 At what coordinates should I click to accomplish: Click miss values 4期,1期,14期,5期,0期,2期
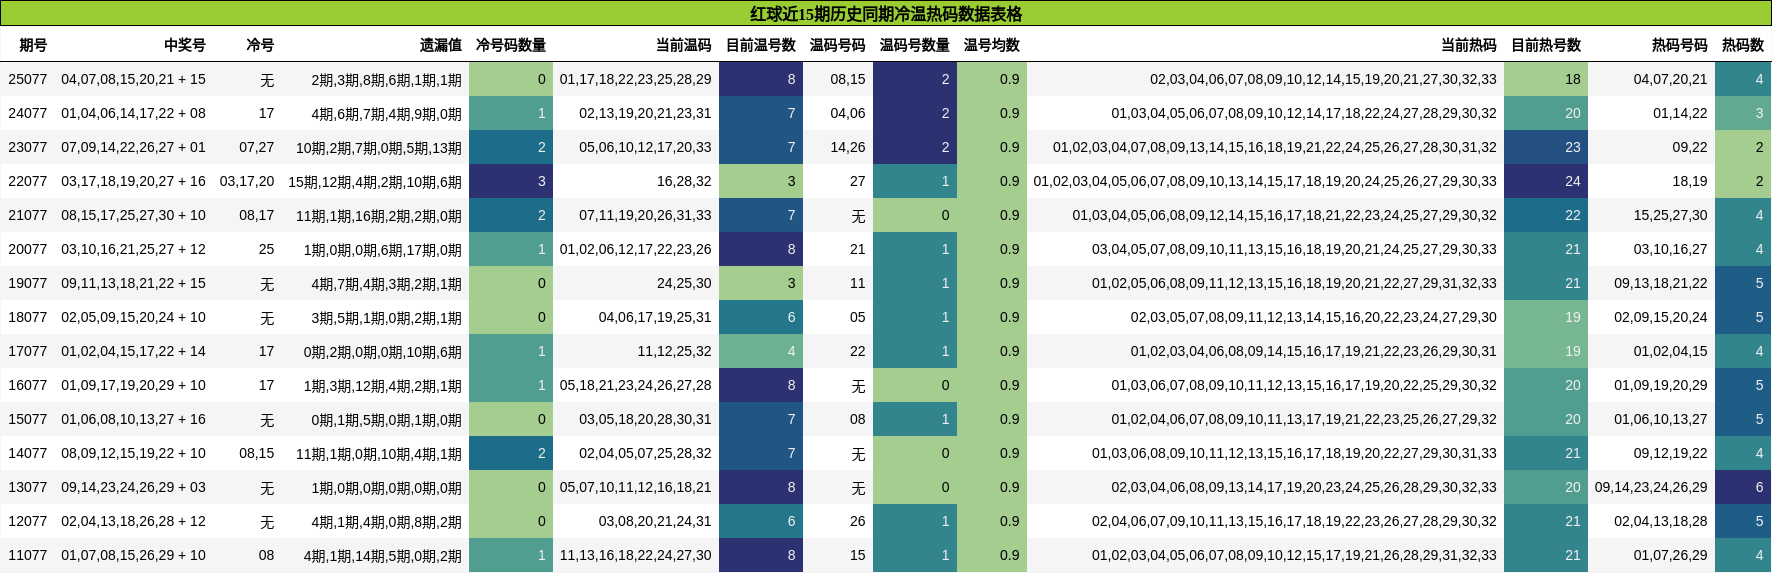383,556
